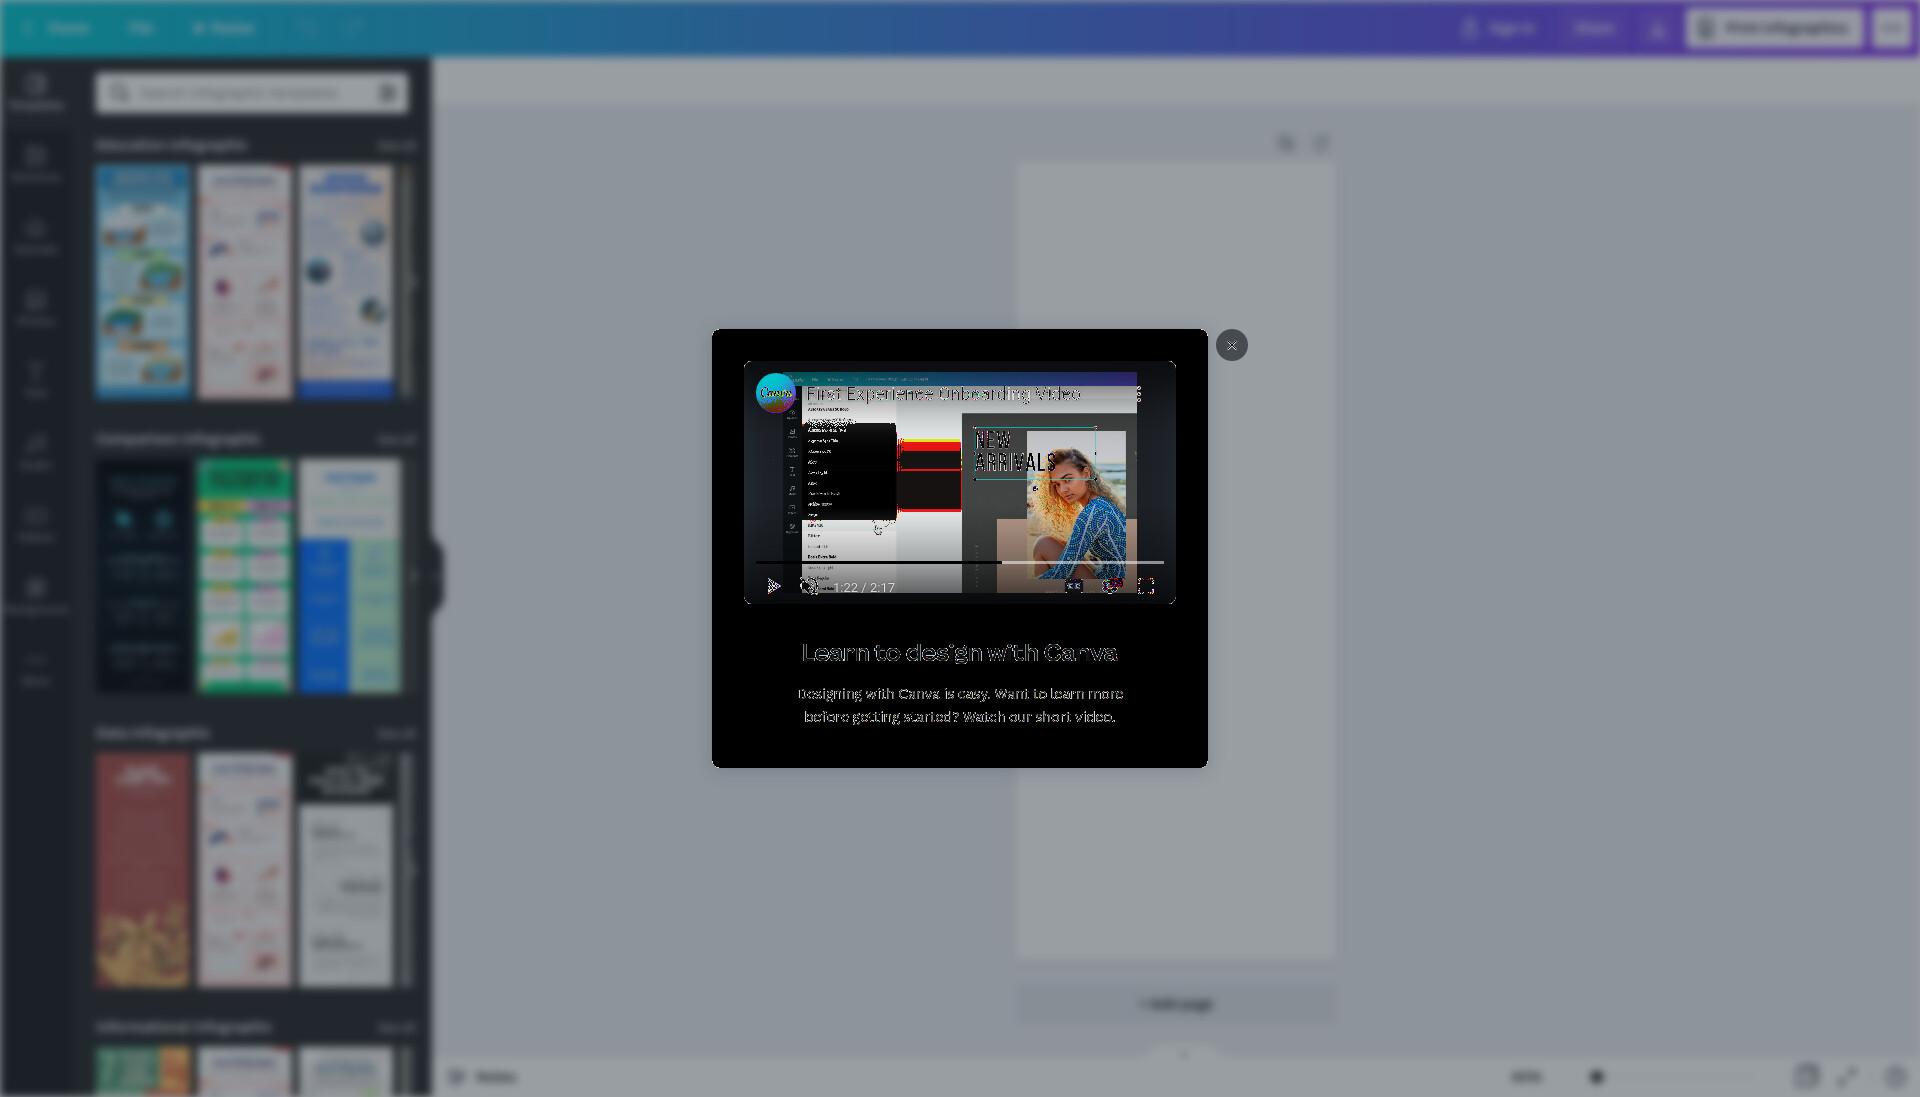Viewport: 1920px width, 1097px height.
Task: Click the Add page button below canvas
Action: 1176,1004
